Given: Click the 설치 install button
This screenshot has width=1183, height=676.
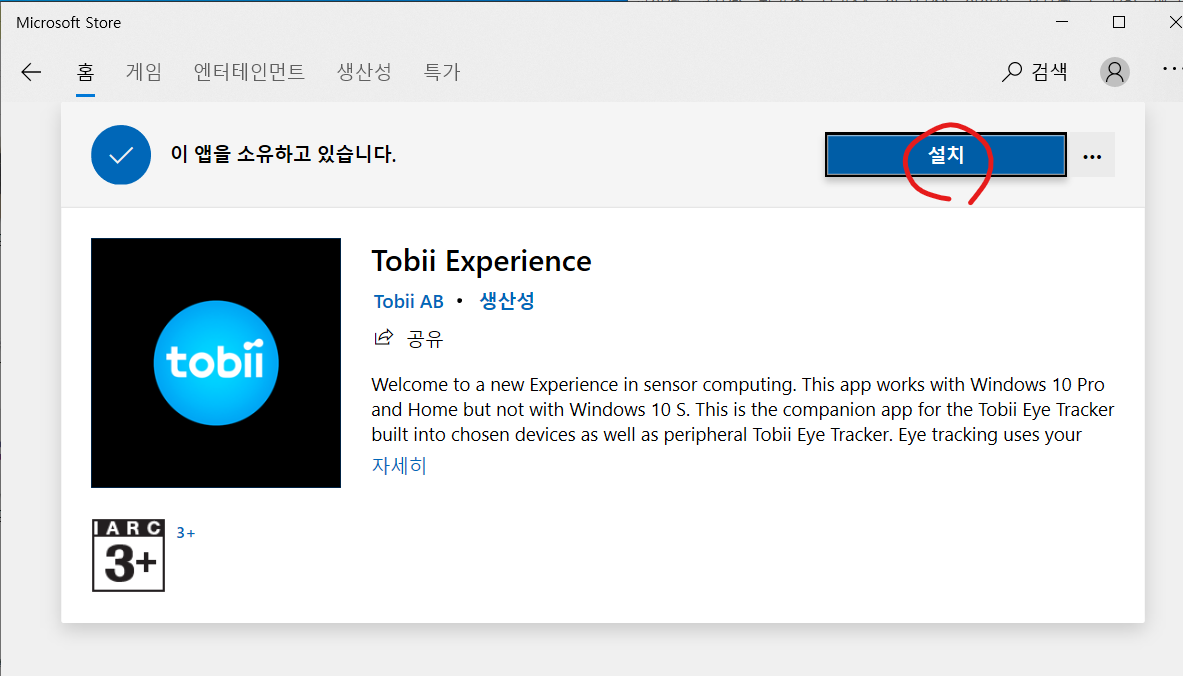Looking at the screenshot, I should [x=945, y=155].
